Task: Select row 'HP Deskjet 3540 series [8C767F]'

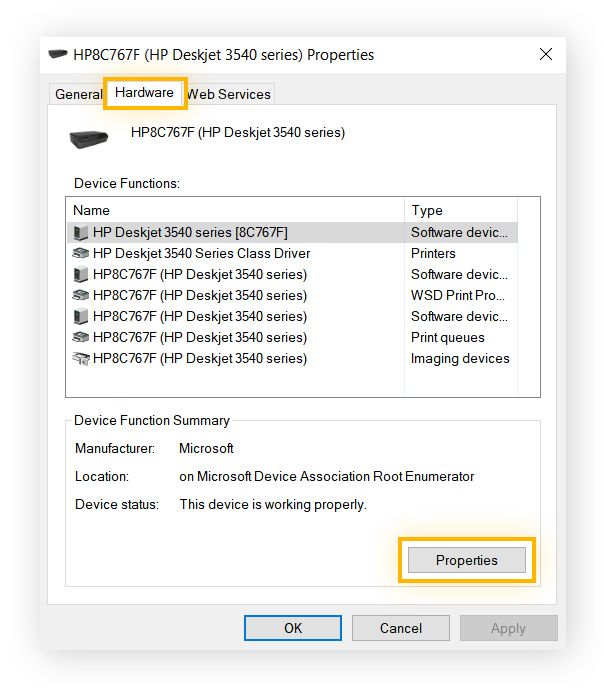Action: (293, 233)
